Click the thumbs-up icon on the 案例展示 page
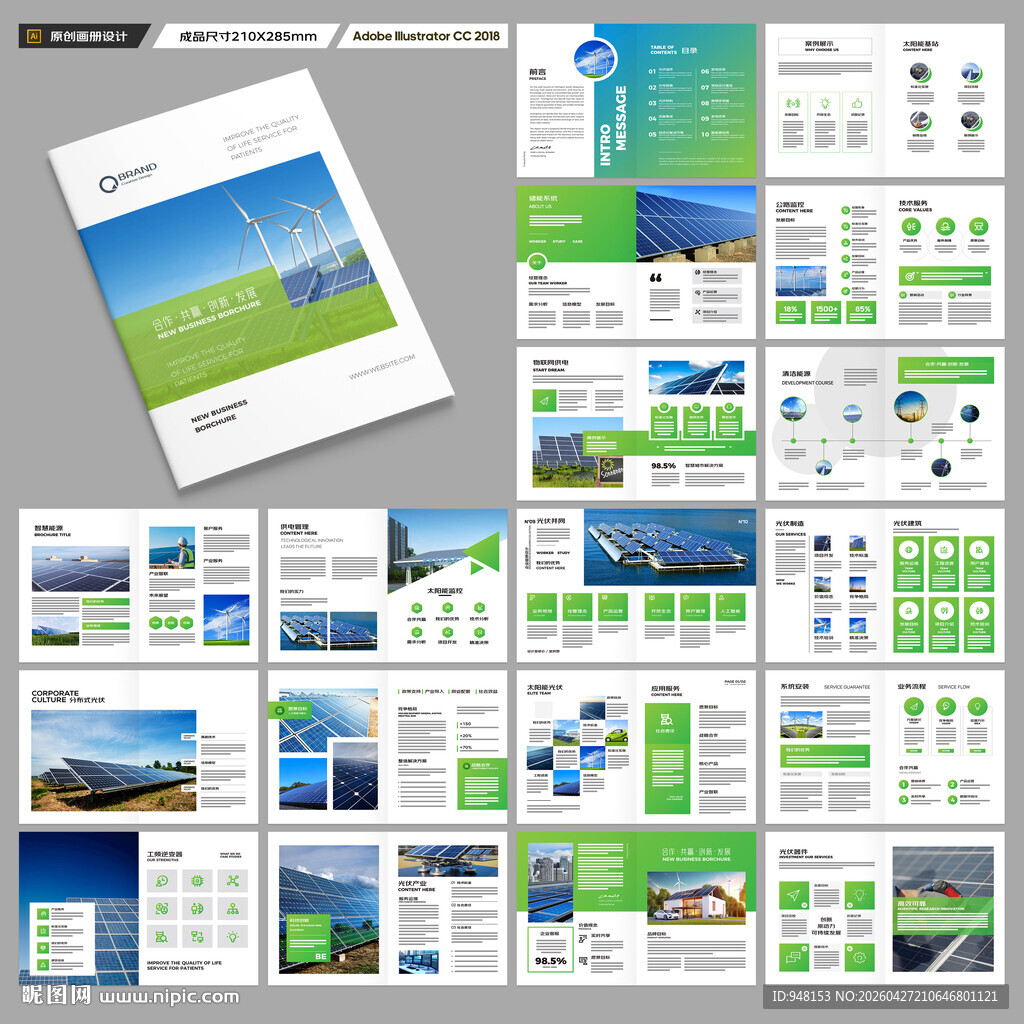This screenshot has height=1024, width=1024. (857, 103)
